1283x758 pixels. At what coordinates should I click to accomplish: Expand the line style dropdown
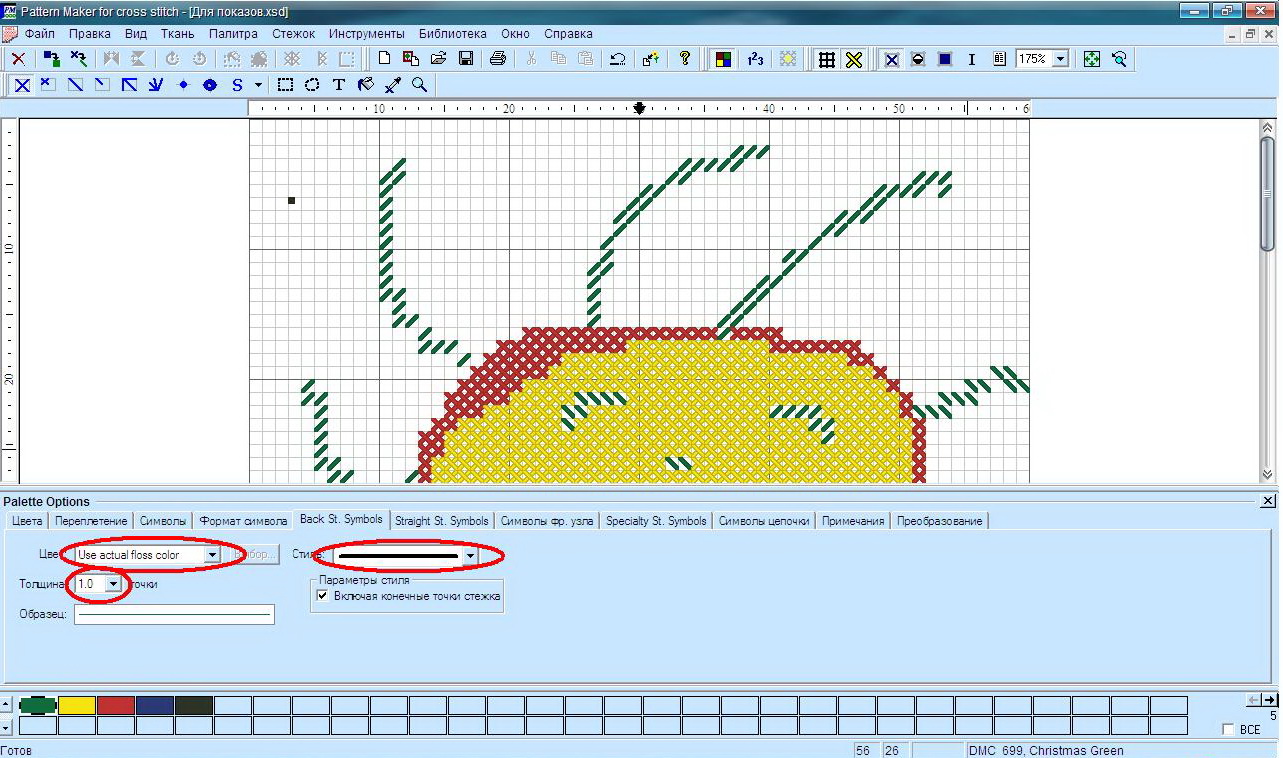(x=469, y=555)
